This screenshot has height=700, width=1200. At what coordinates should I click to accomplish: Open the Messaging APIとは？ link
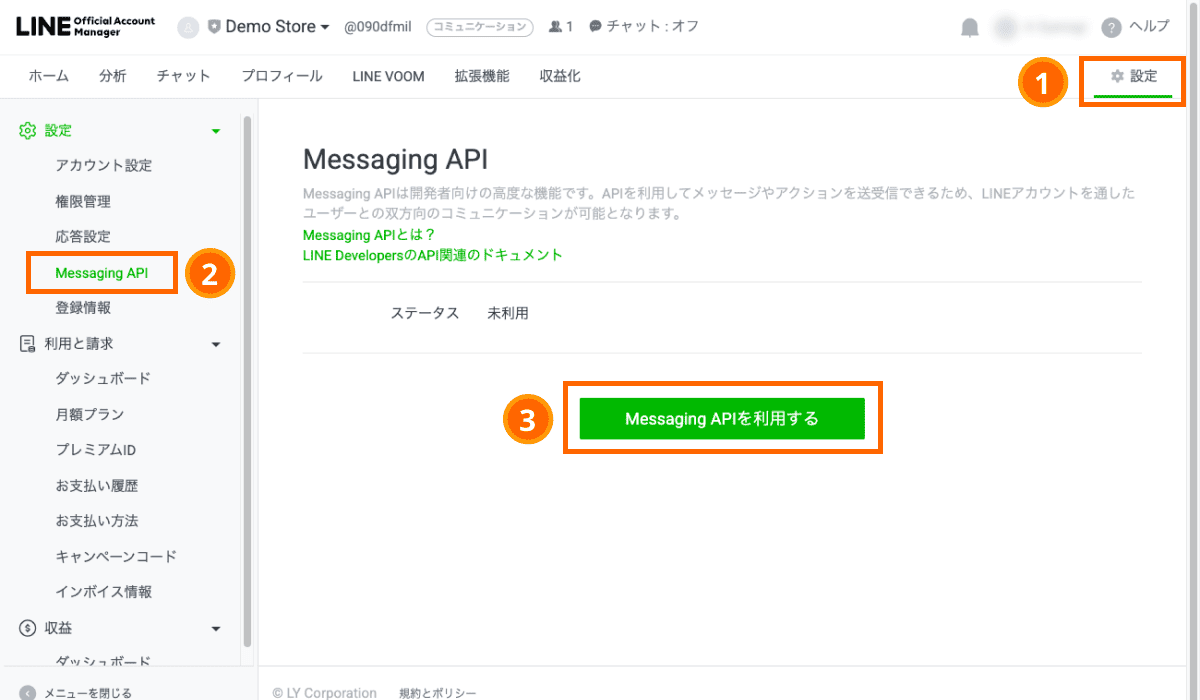[369, 235]
